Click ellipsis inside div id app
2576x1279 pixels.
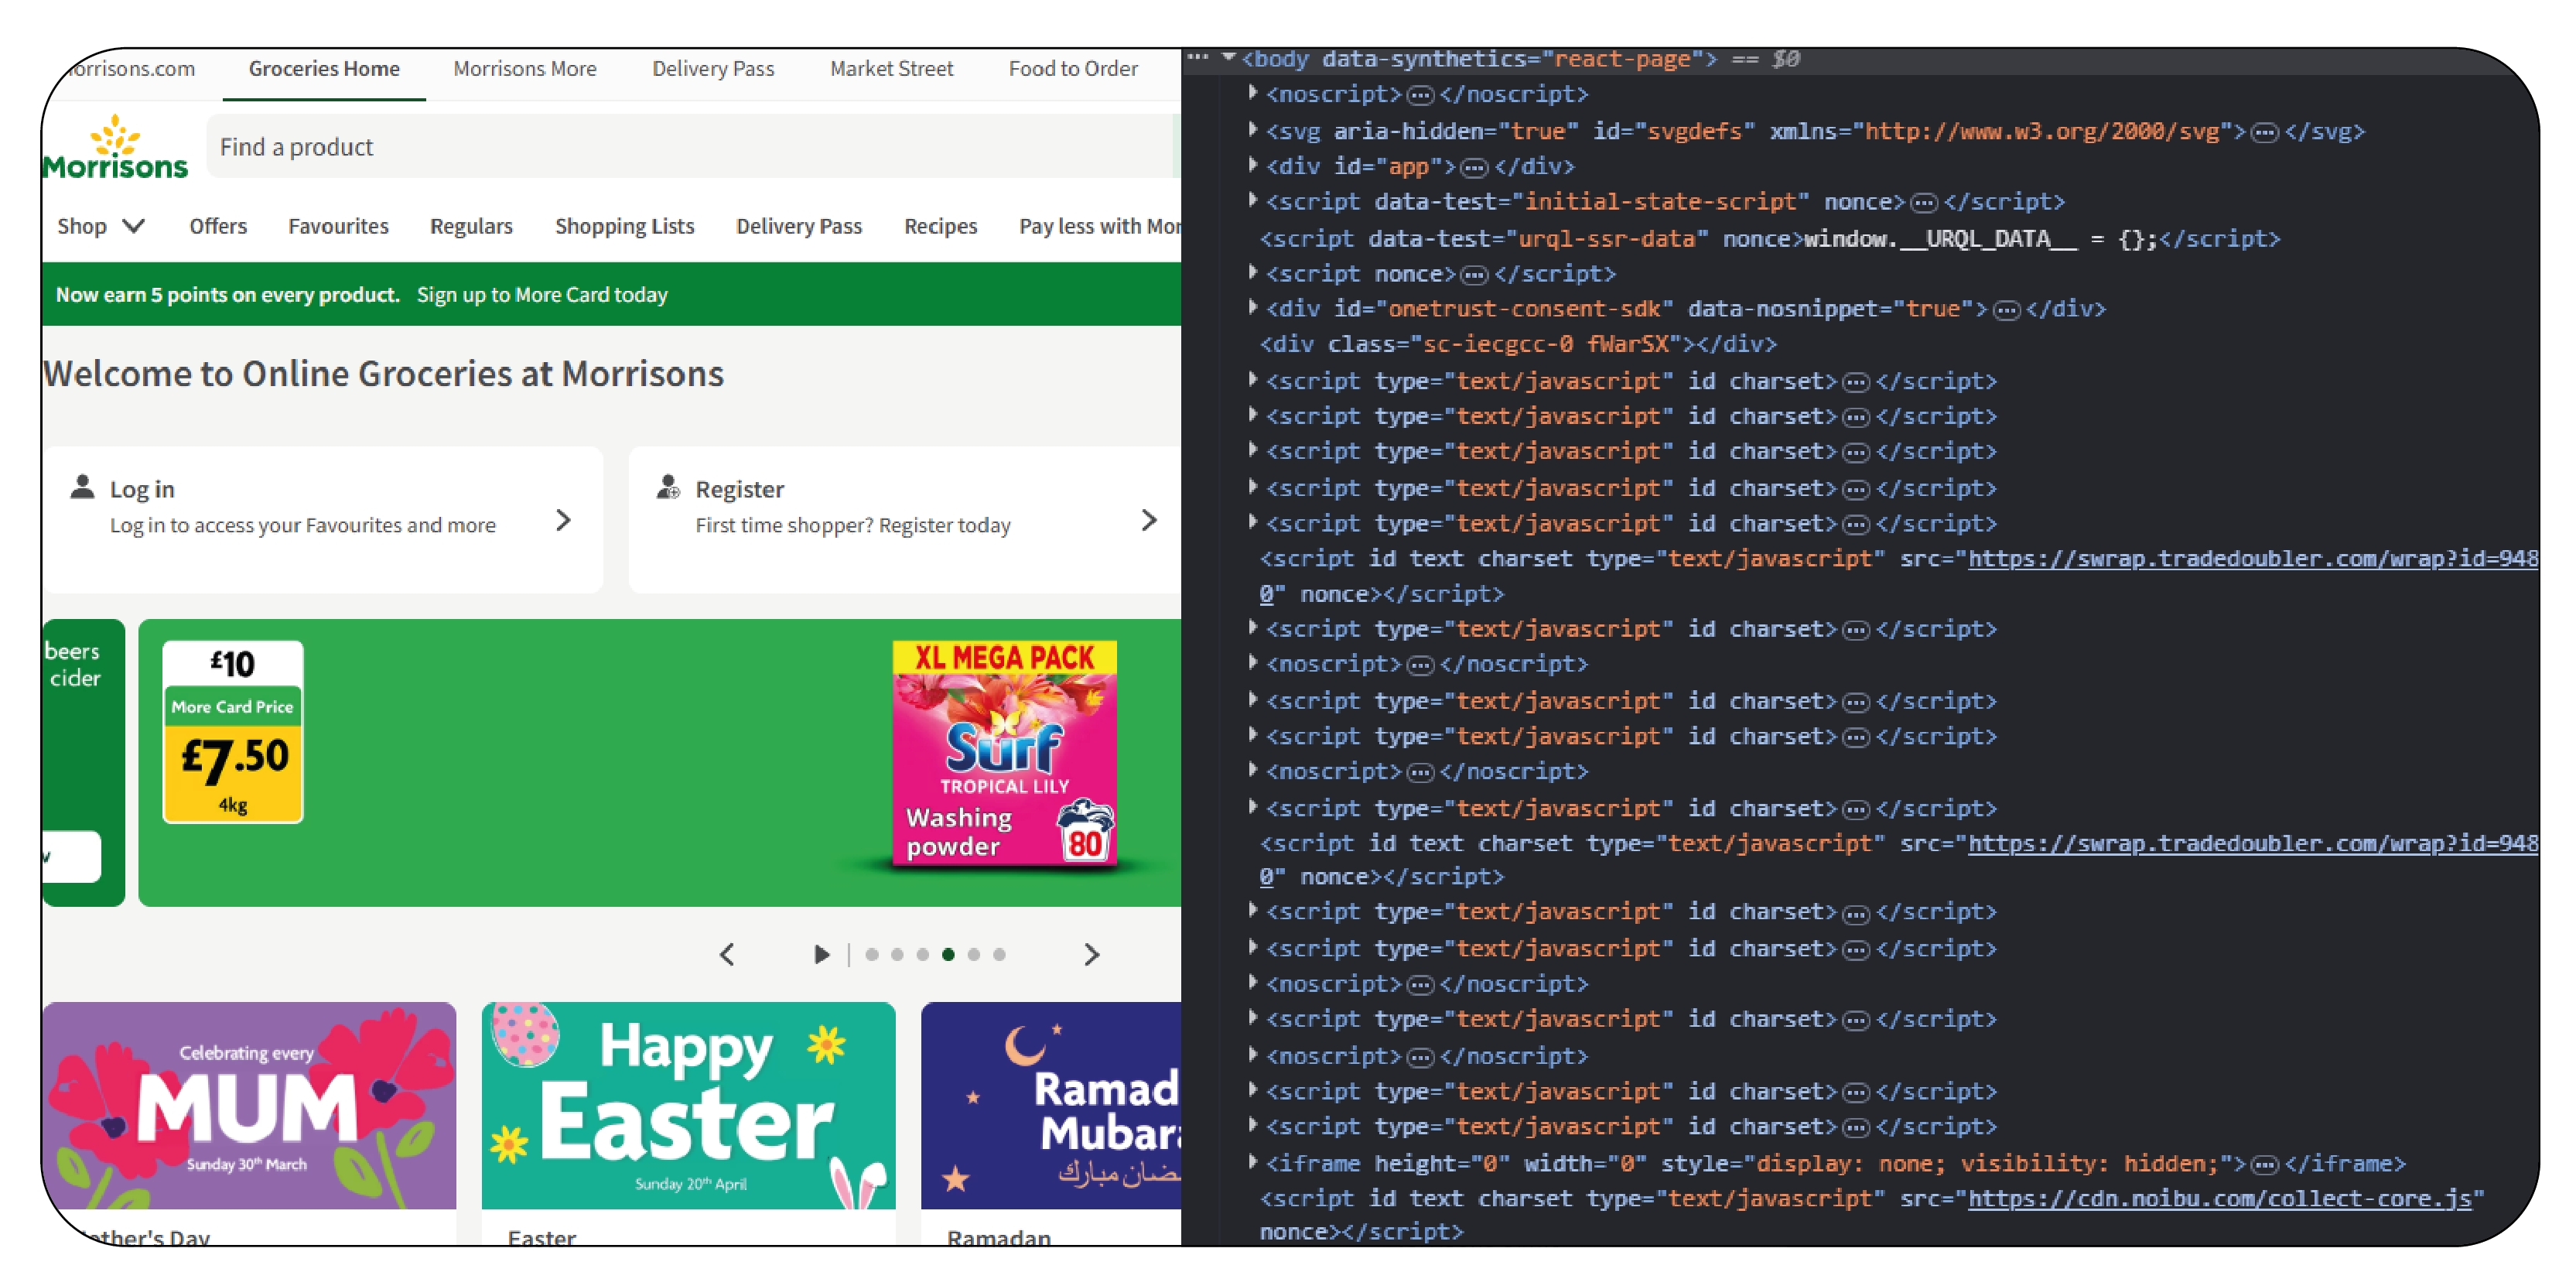1474,167
